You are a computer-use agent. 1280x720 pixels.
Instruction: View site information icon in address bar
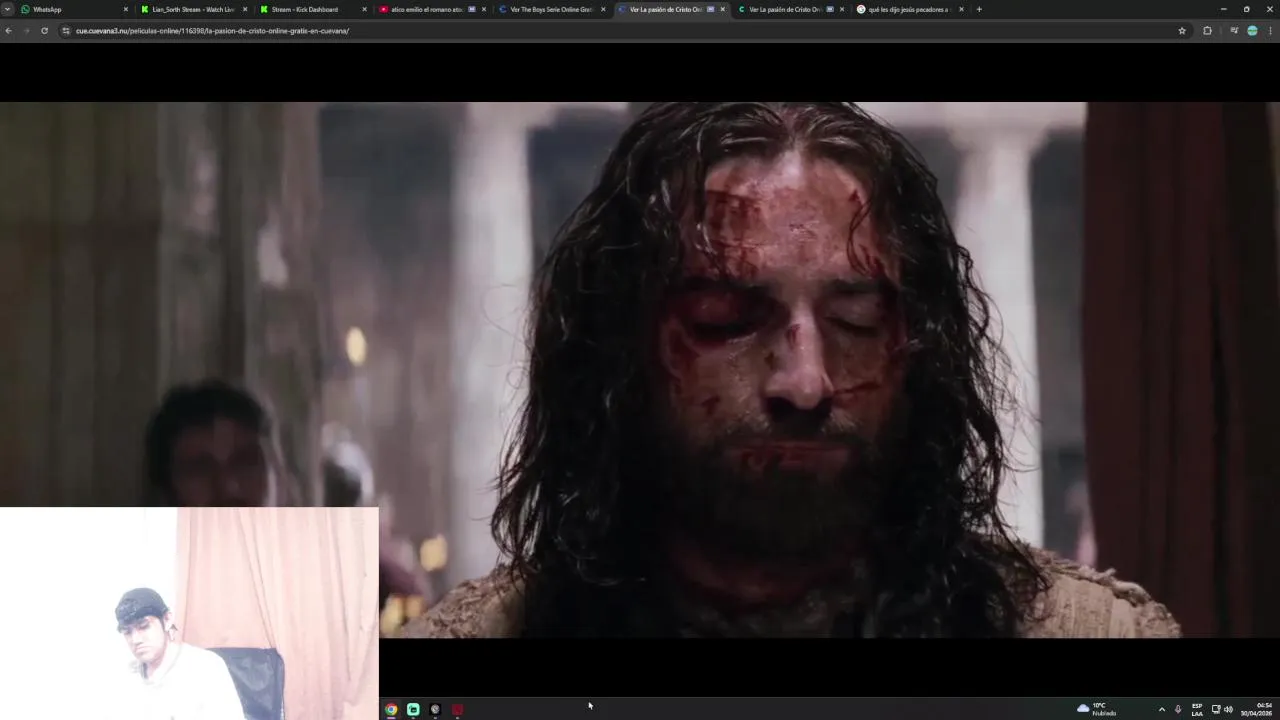pos(66,31)
